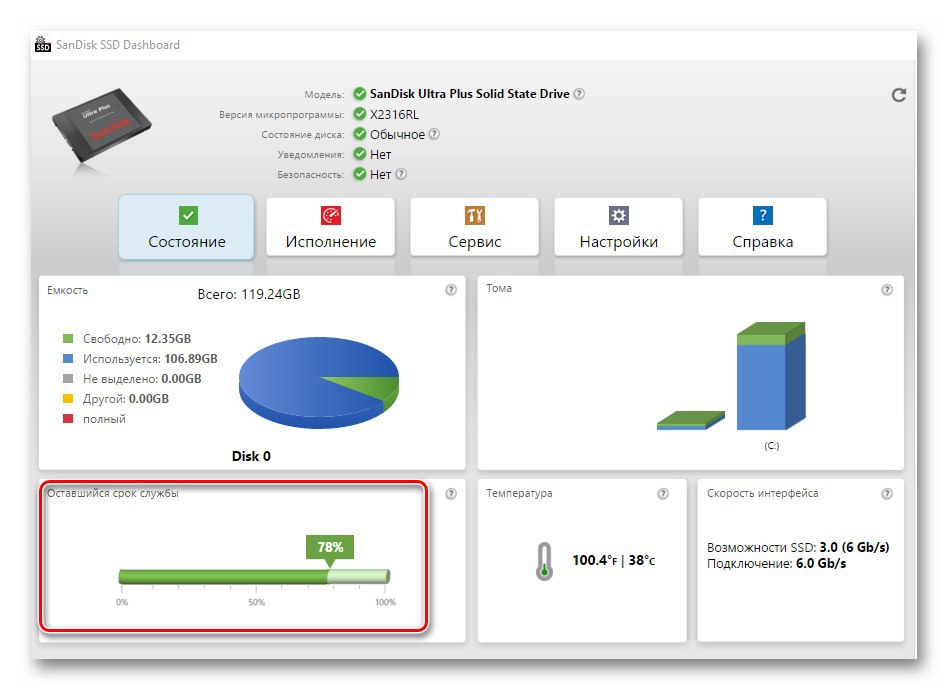
Task: Click the remaining life progress bar
Action: tap(255, 576)
